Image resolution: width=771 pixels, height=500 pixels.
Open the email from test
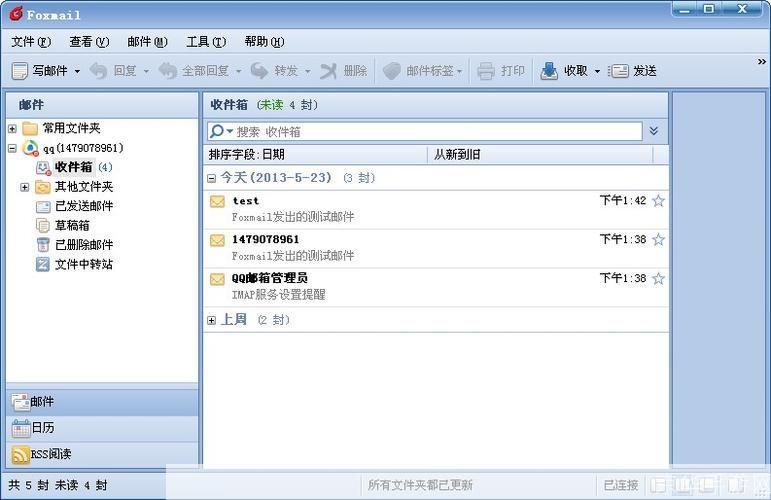point(436,209)
